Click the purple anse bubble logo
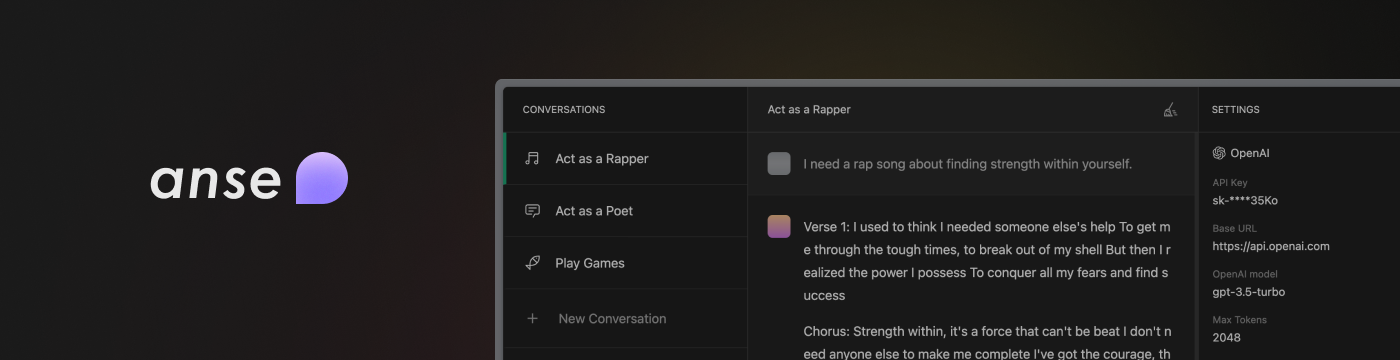Viewport: 1400px width, 360px height. (322, 178)
